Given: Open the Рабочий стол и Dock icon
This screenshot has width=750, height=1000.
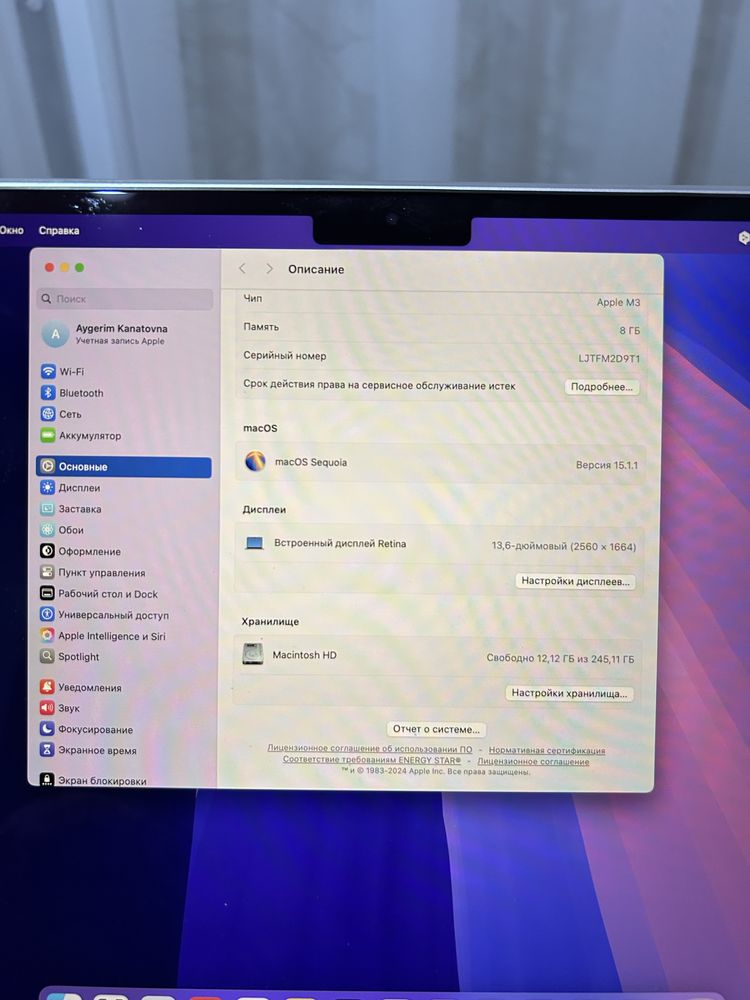Looking at the screenshot, I should (x=48, y=594).
